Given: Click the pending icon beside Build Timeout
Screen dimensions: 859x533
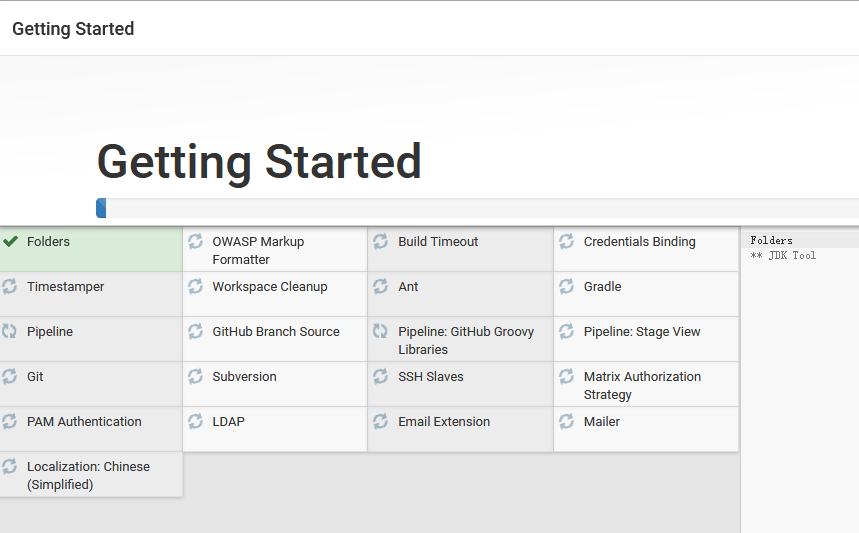Looking at the screenshot, I should tap(381, 241).
